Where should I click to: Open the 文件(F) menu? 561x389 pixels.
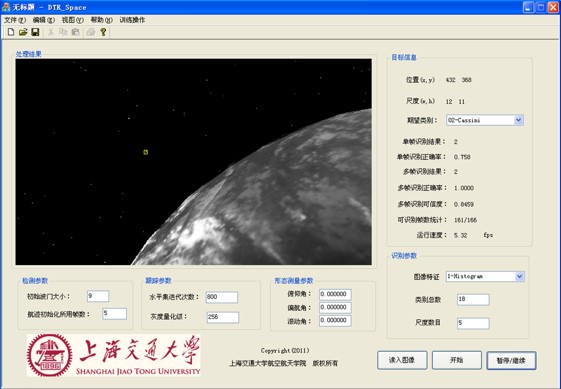click(15, 20)
